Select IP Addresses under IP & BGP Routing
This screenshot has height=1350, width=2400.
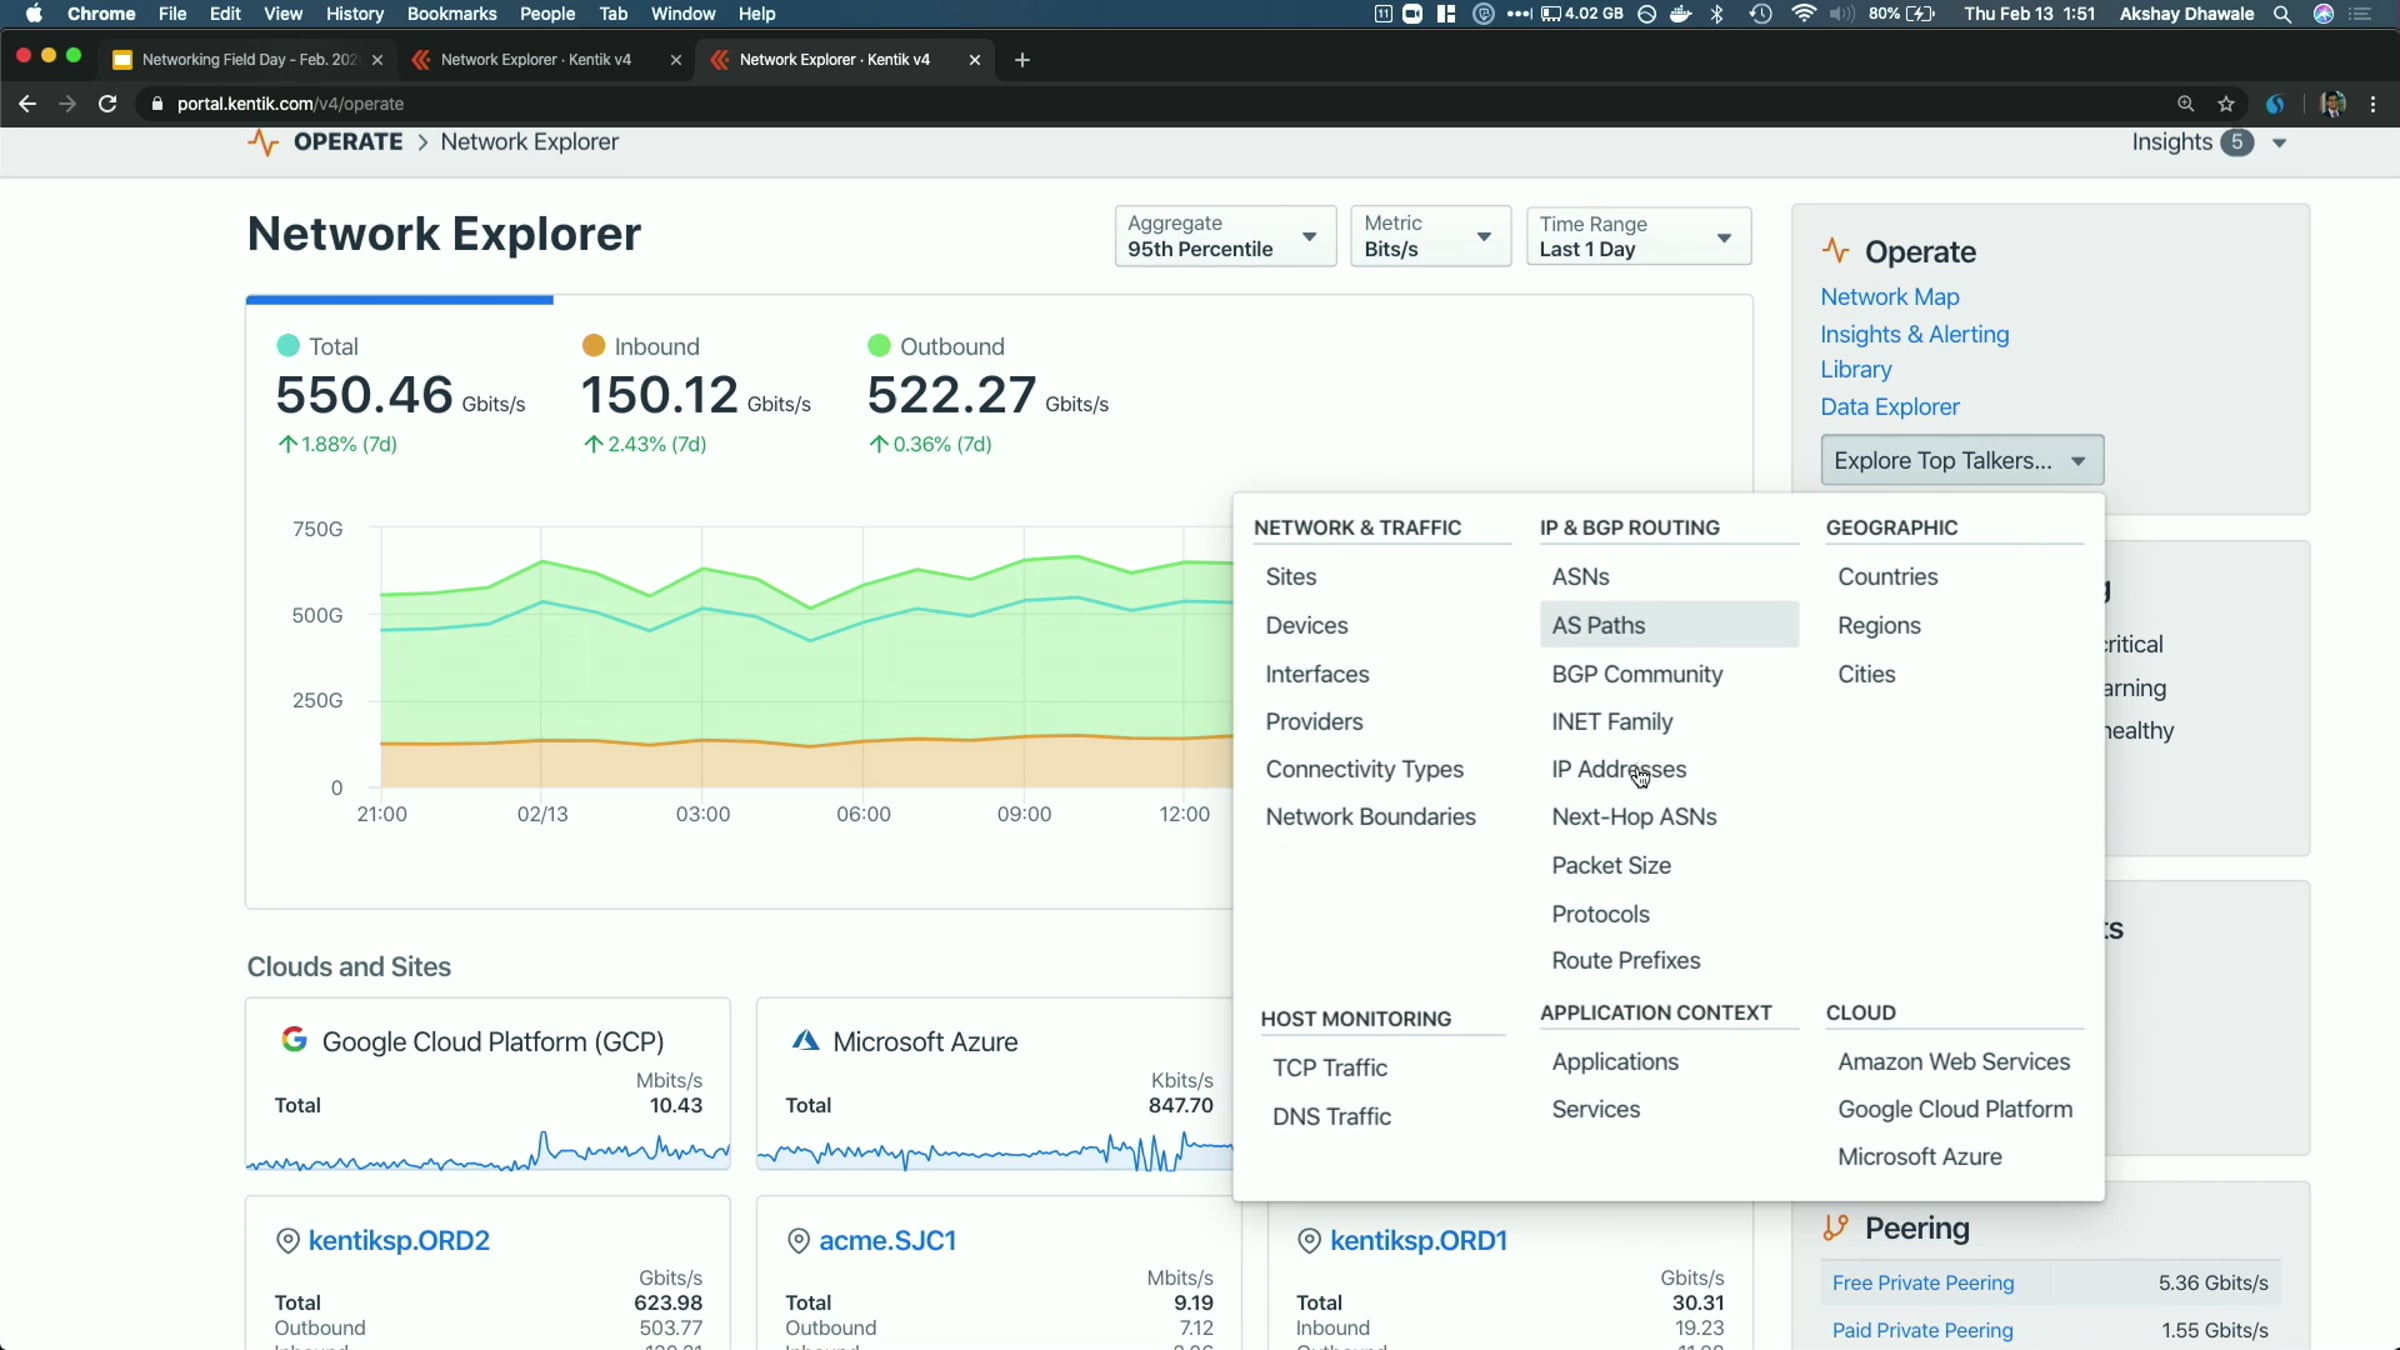click(x=1619, y=769)
